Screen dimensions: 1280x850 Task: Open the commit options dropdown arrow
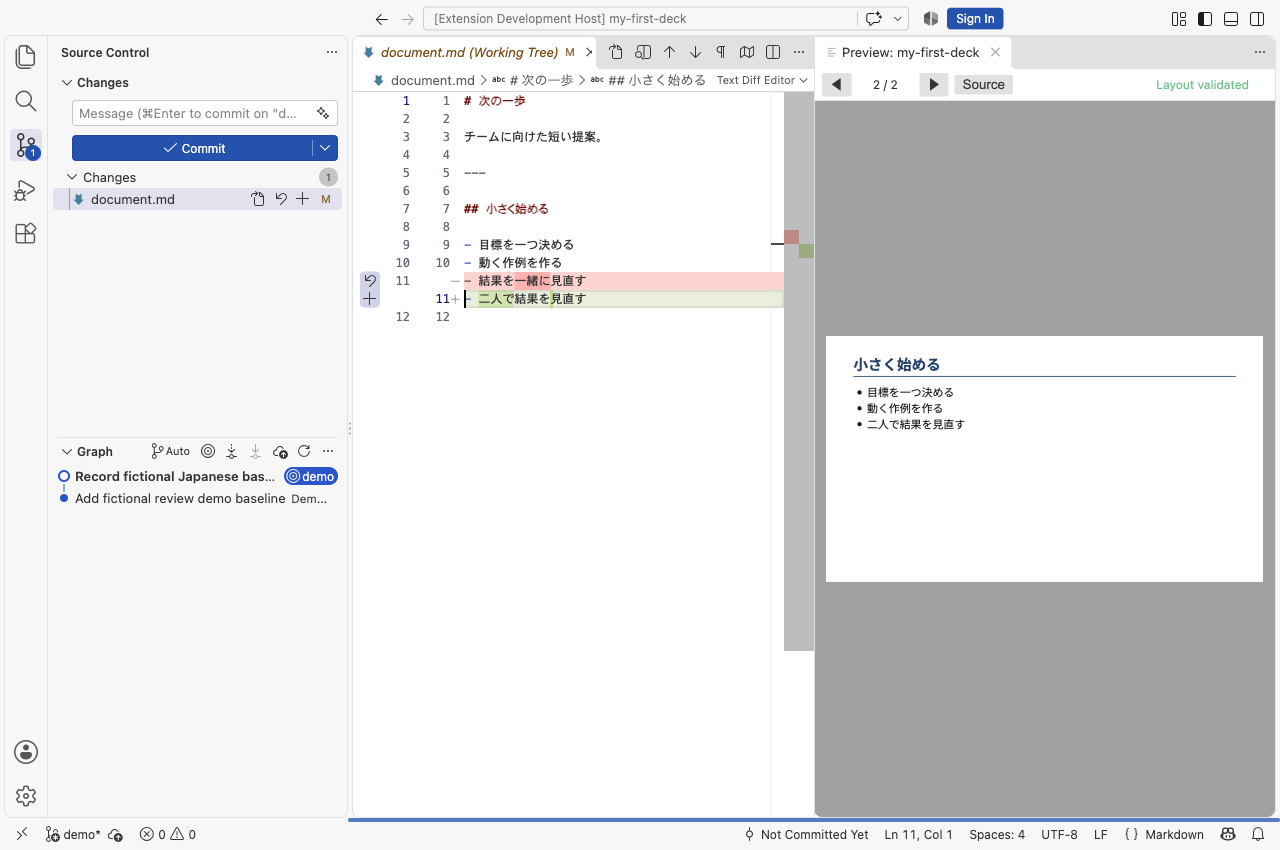(x=325, y=148)
